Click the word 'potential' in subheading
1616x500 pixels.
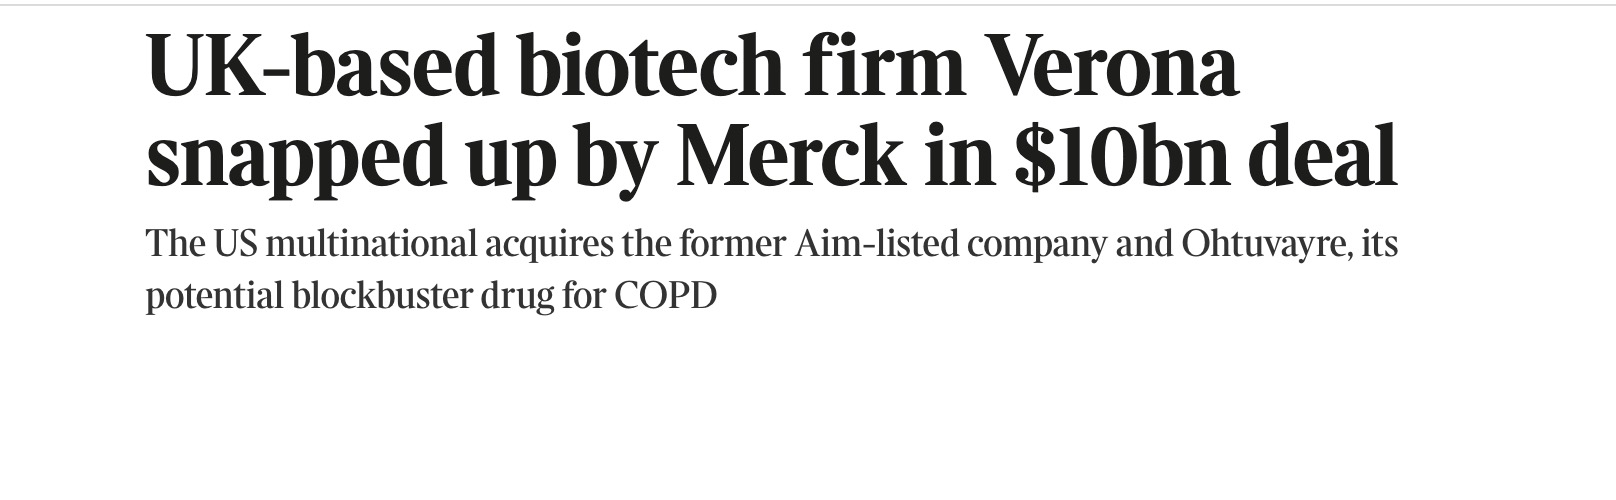click(x=215, y=298)
